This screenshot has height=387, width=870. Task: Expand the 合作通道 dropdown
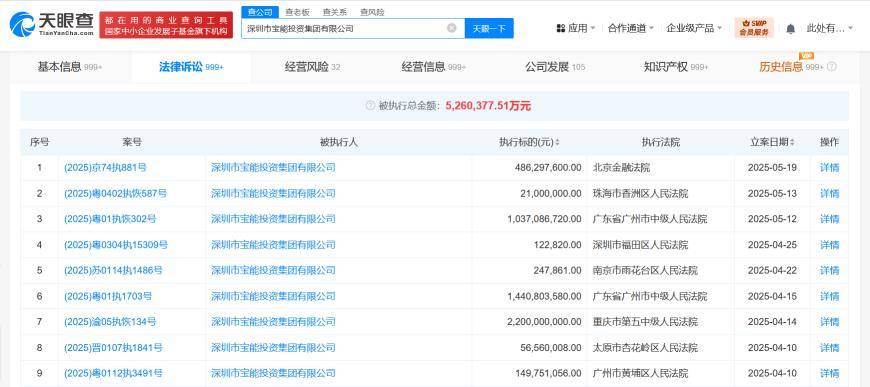tap(630, 28)
